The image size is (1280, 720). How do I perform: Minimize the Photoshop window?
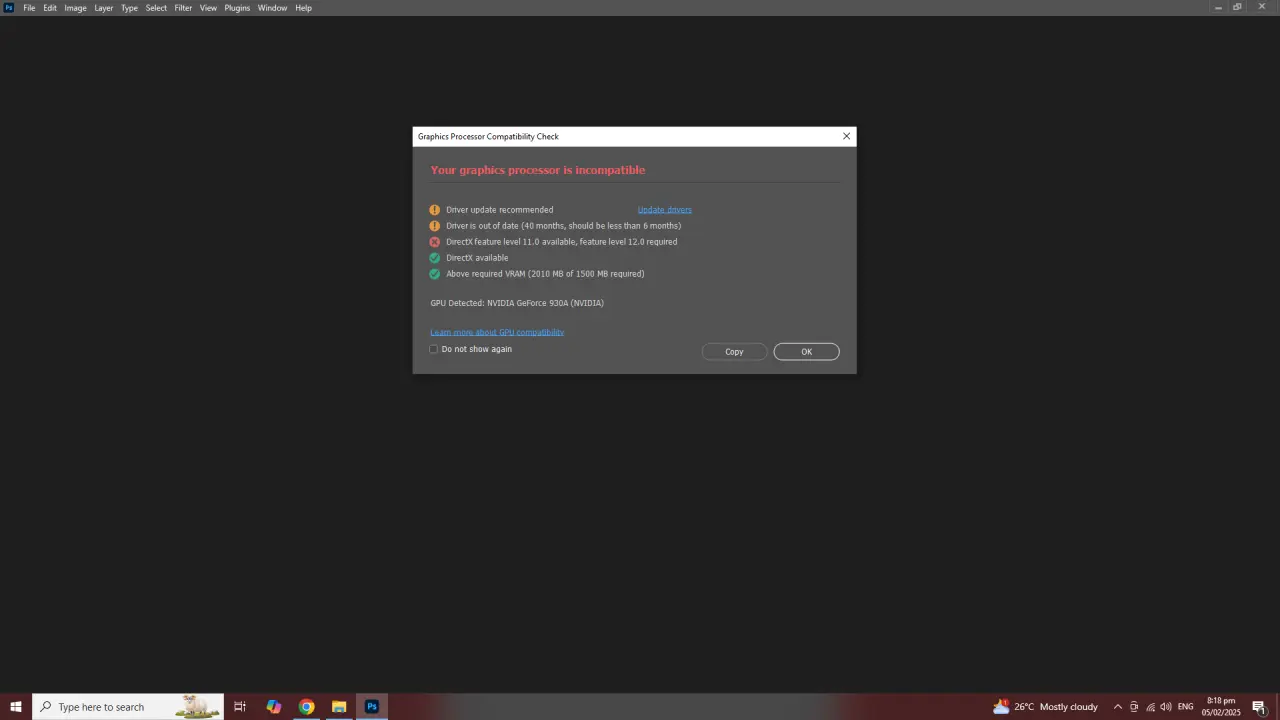click(1218, 8)
